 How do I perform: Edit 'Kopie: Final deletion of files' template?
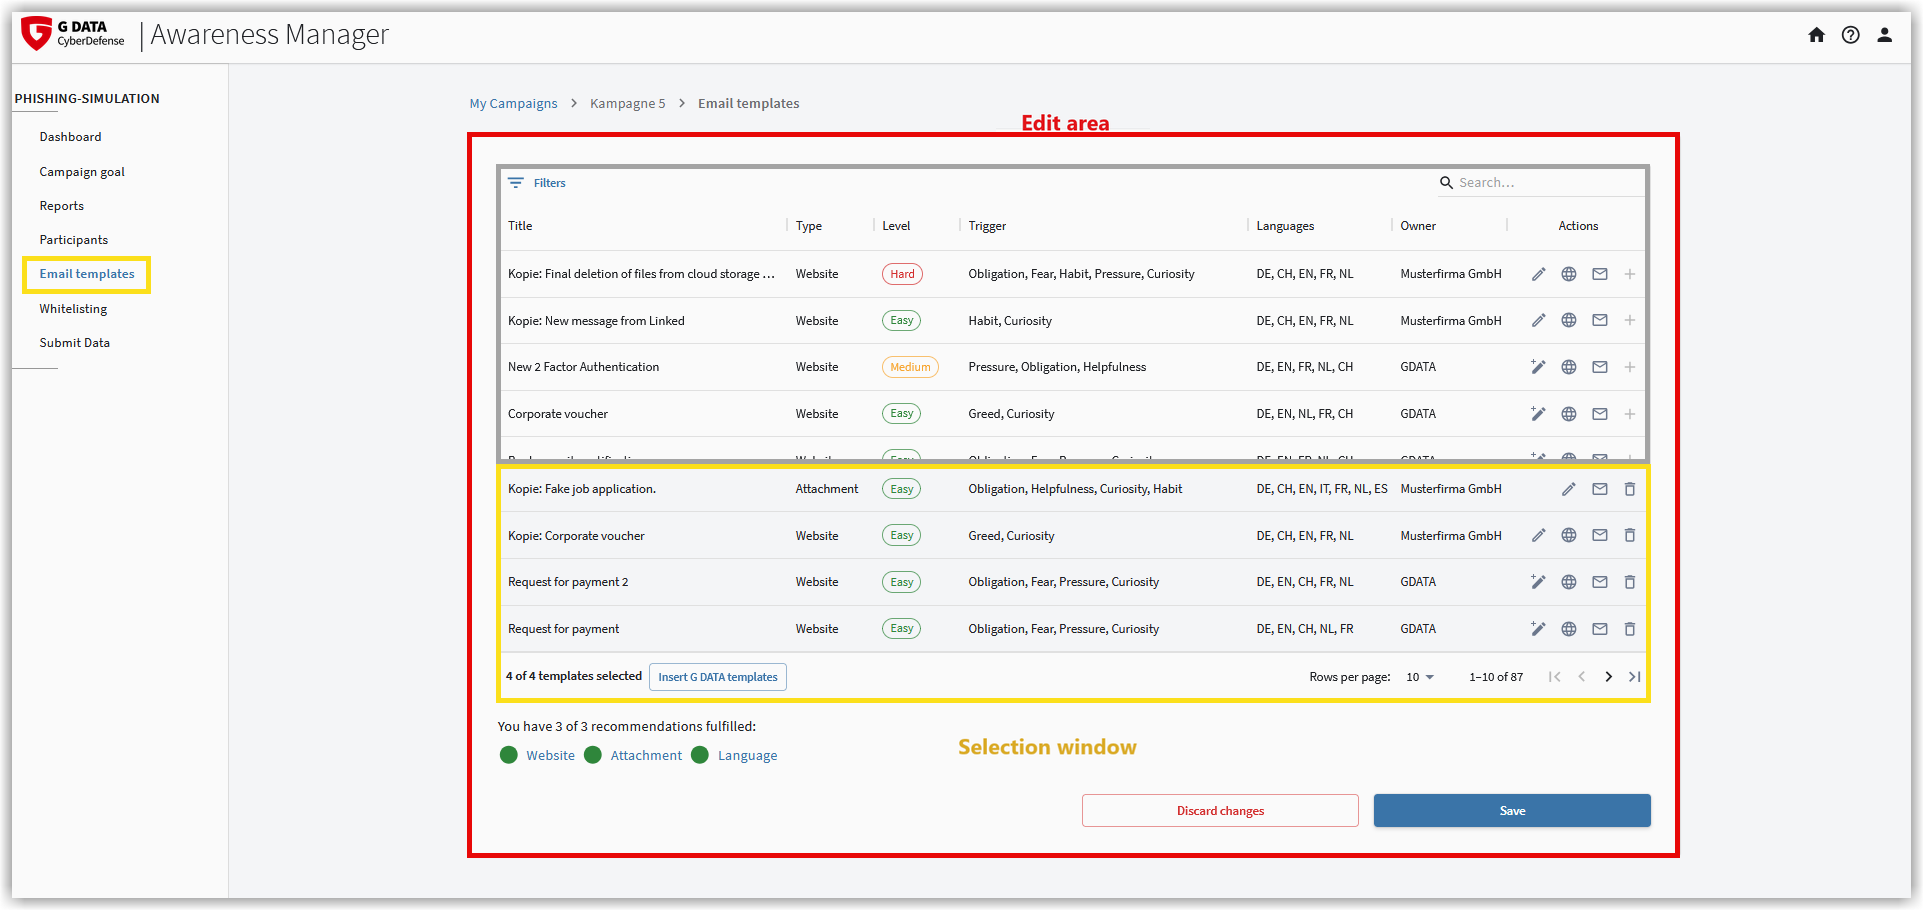pos(1539,274)
